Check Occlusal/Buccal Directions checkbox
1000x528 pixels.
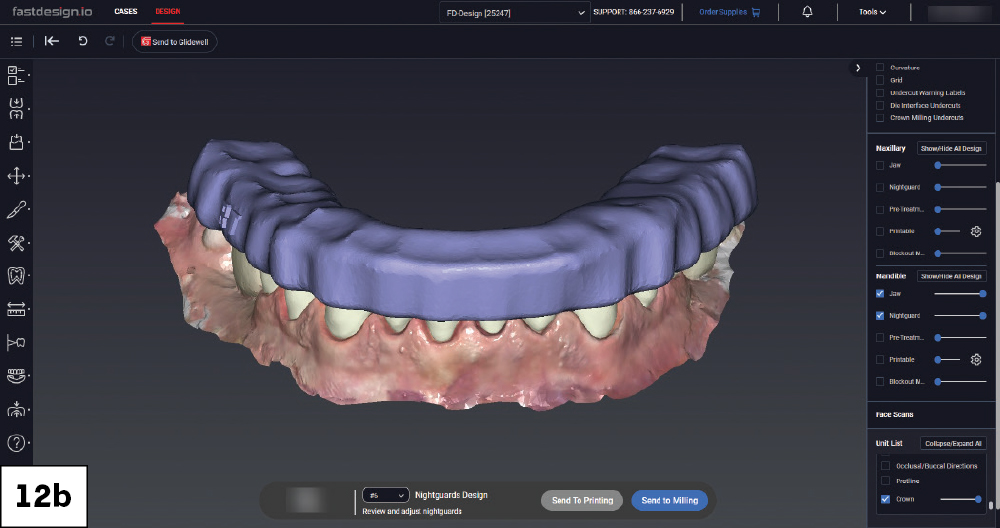tap(885, 466)
